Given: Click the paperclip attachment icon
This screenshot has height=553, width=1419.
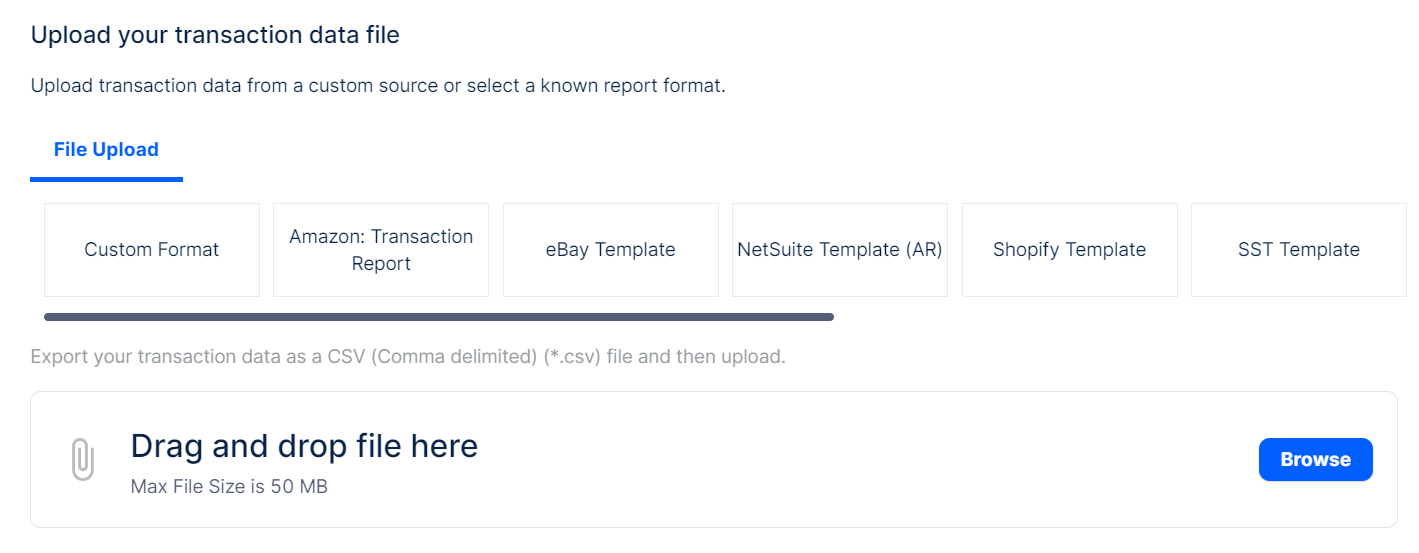Looking at the screenshot, I should click(83, 459).
